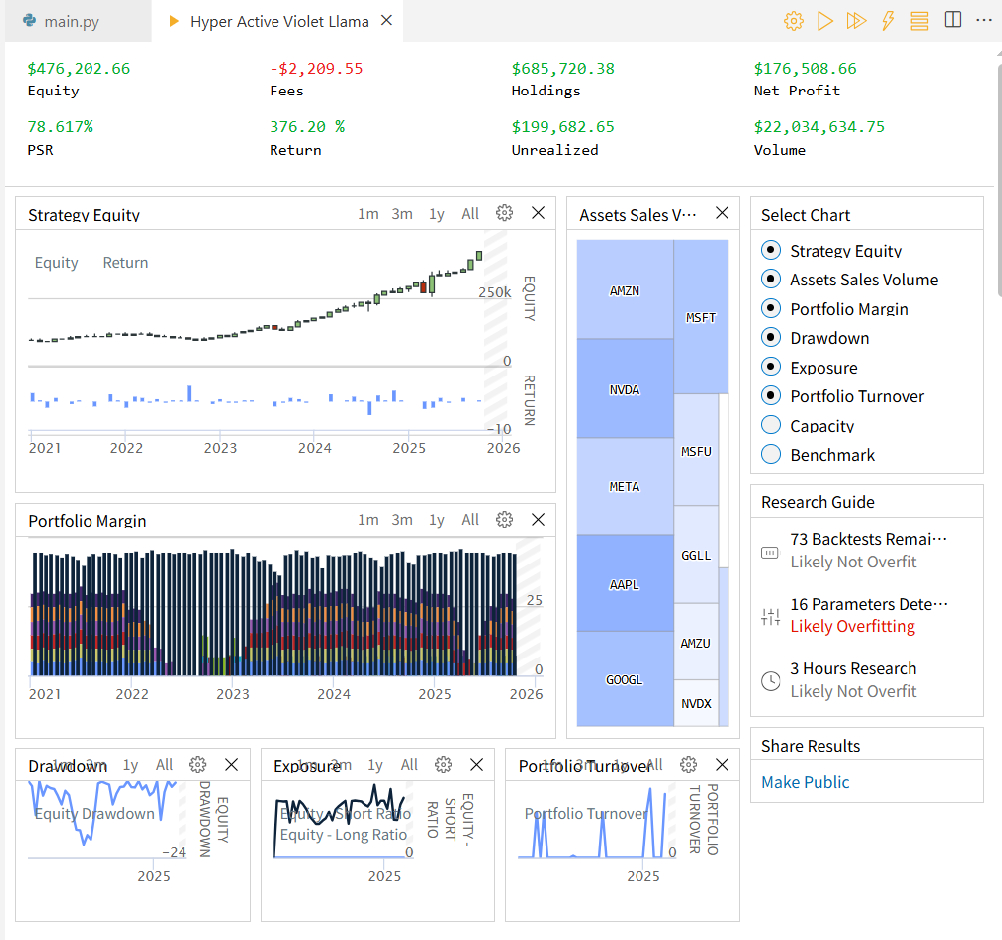Click the NVDA block in the treemap
Screen dimensions: 1002x940
tap(624, 389)
